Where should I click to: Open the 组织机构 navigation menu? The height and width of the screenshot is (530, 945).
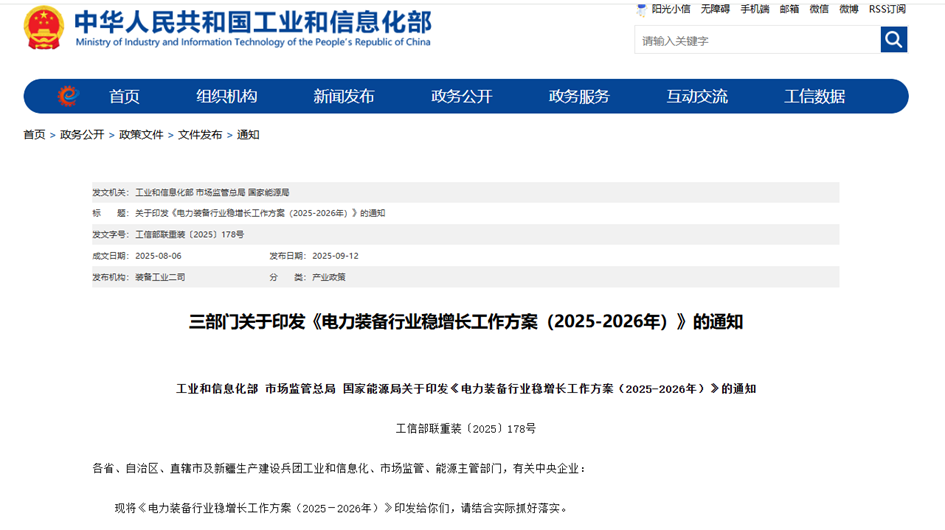pos(227,96)
